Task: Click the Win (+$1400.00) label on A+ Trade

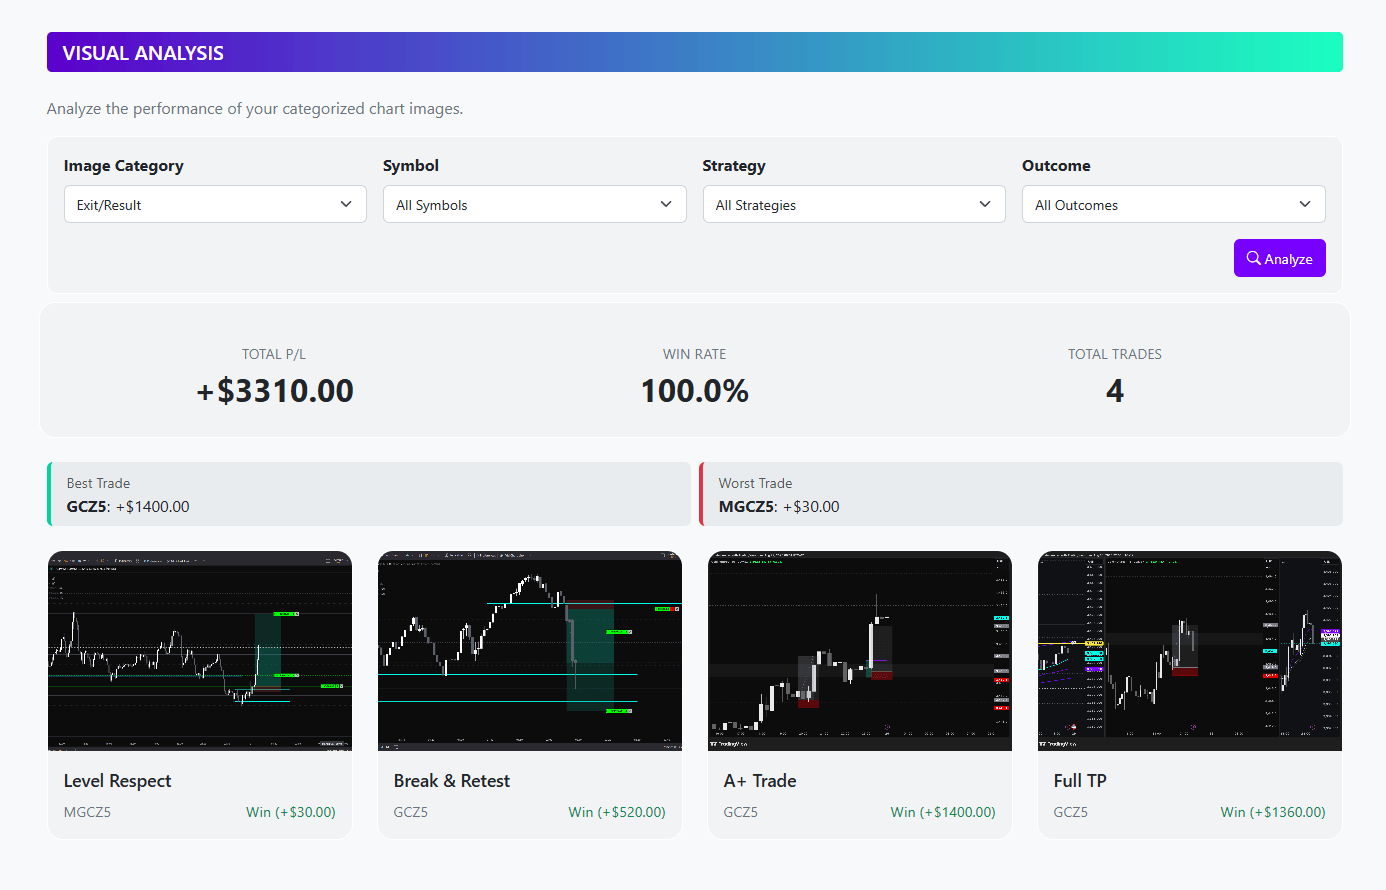Action: coord(942,812)
